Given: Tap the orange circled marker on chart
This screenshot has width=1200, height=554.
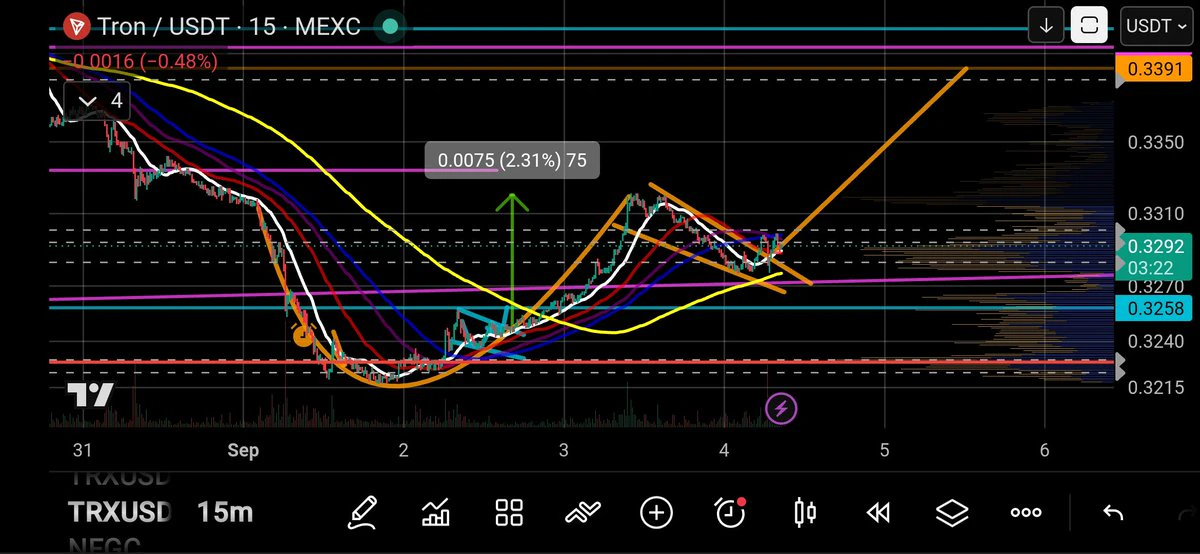Looking at the screenshot, I should click(x=303, y=336).
